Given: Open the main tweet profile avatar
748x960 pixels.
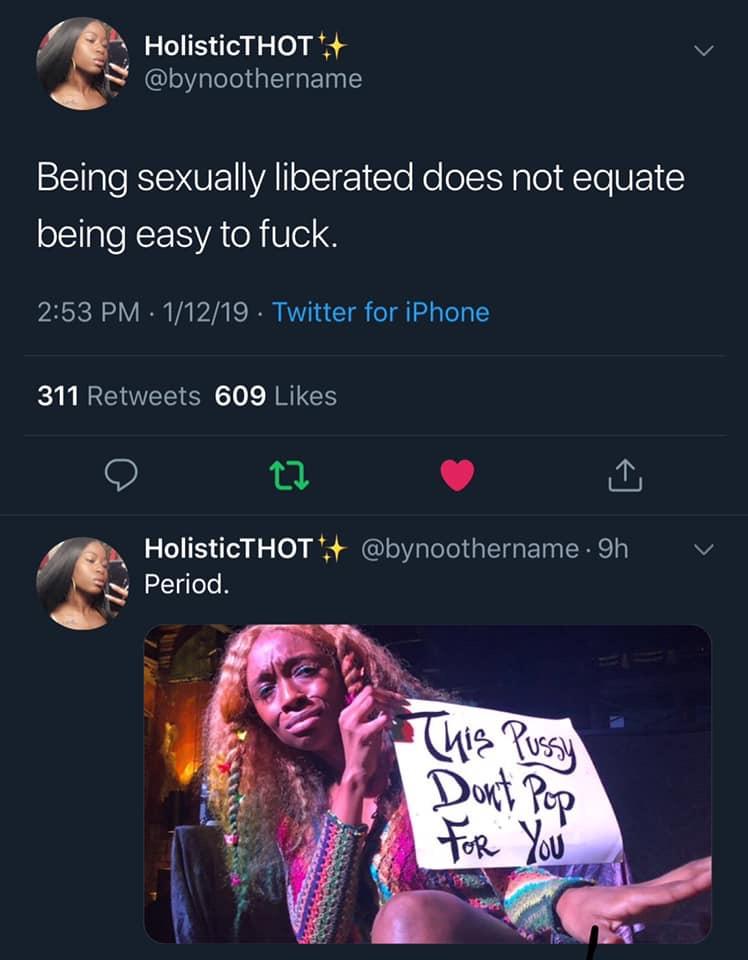Looking at the screenshot, I should point(83,64).
